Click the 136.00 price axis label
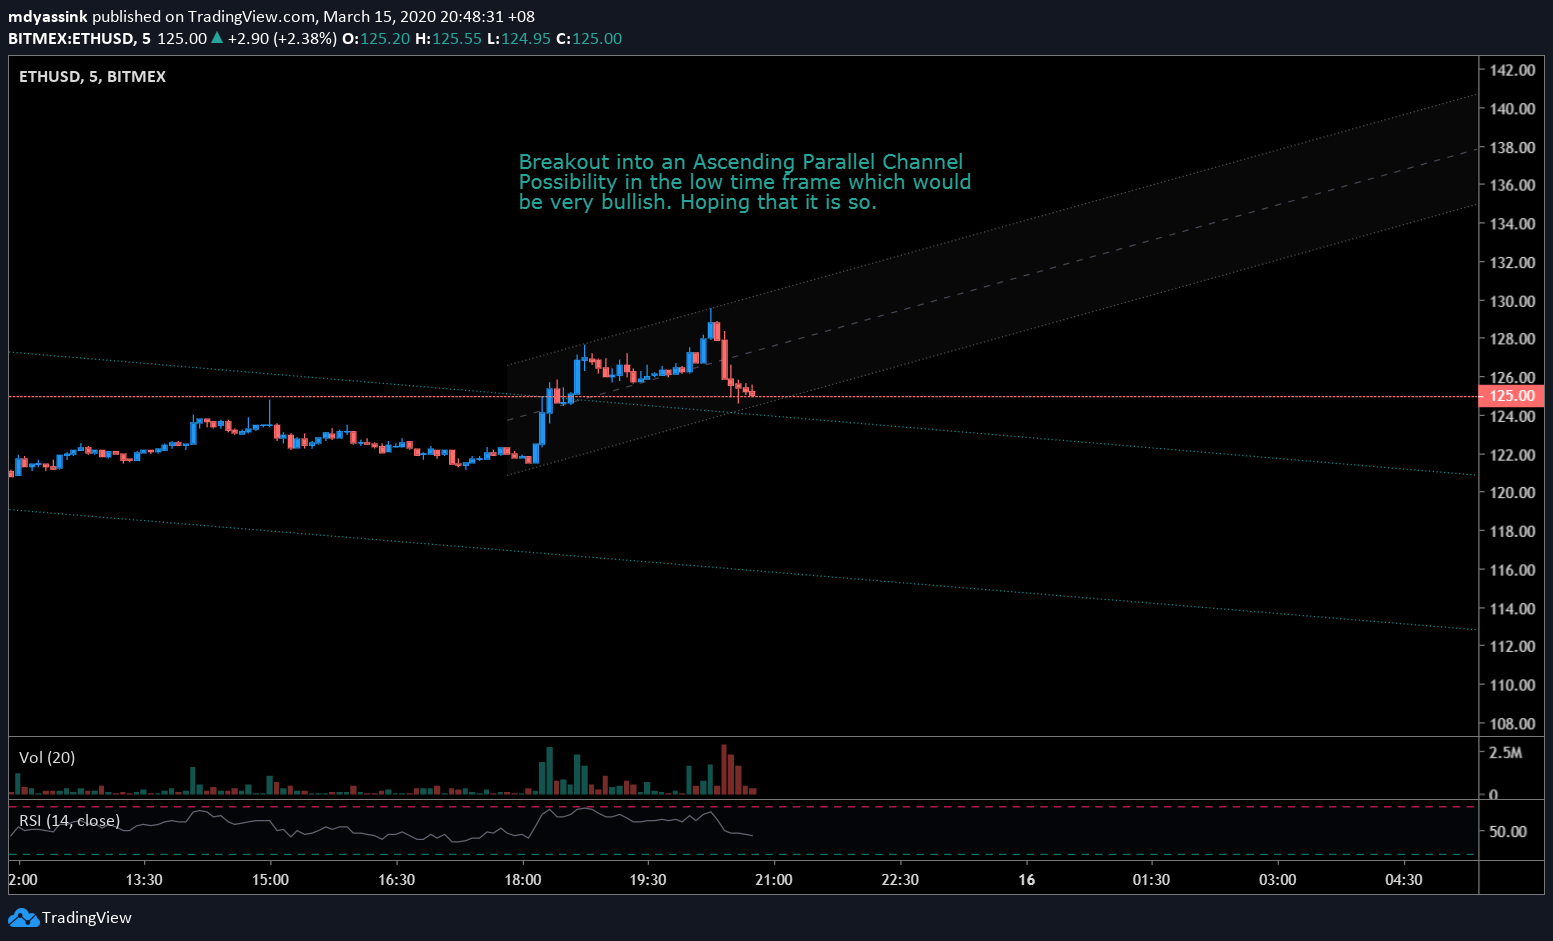 tap(1512, 185)
